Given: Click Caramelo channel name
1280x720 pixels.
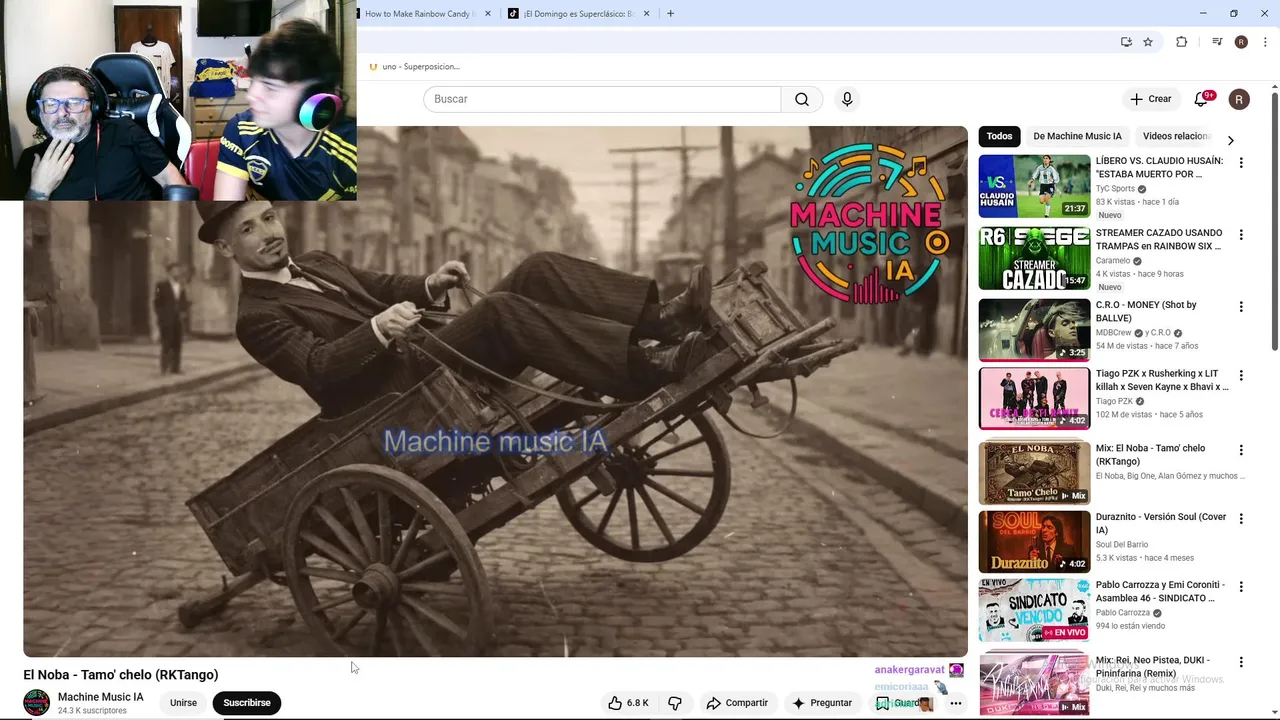Looking at the screenshot, I should click(1113, 261).
